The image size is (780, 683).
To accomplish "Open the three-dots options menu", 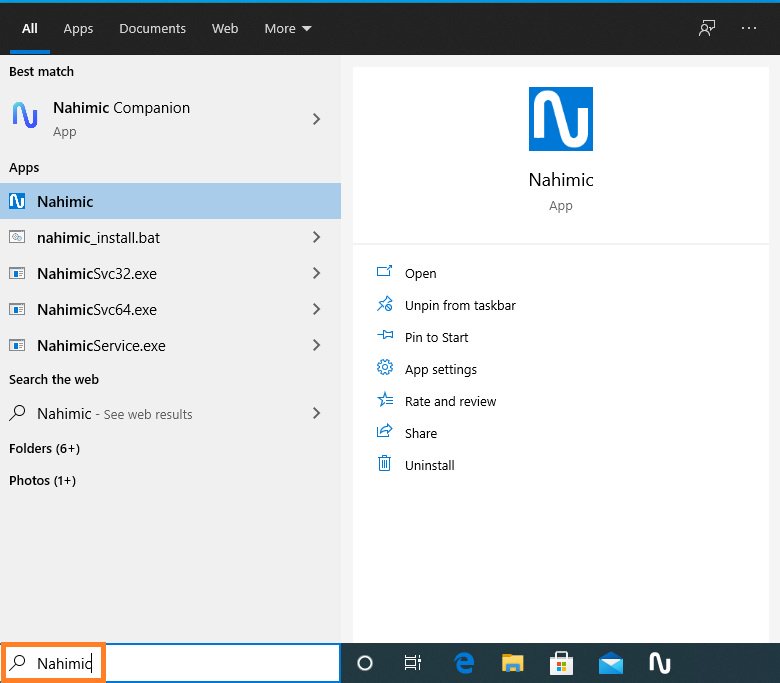I will tap(749, 28).
